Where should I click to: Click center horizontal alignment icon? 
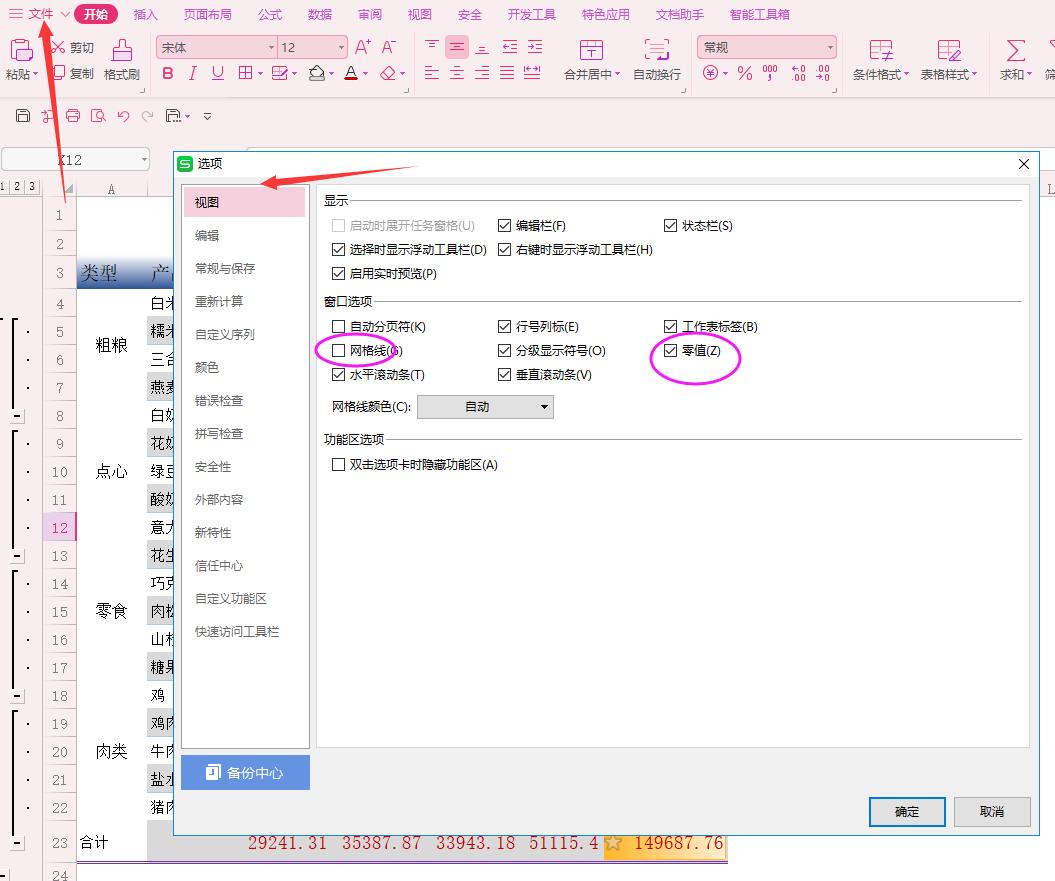pos(457,73)
